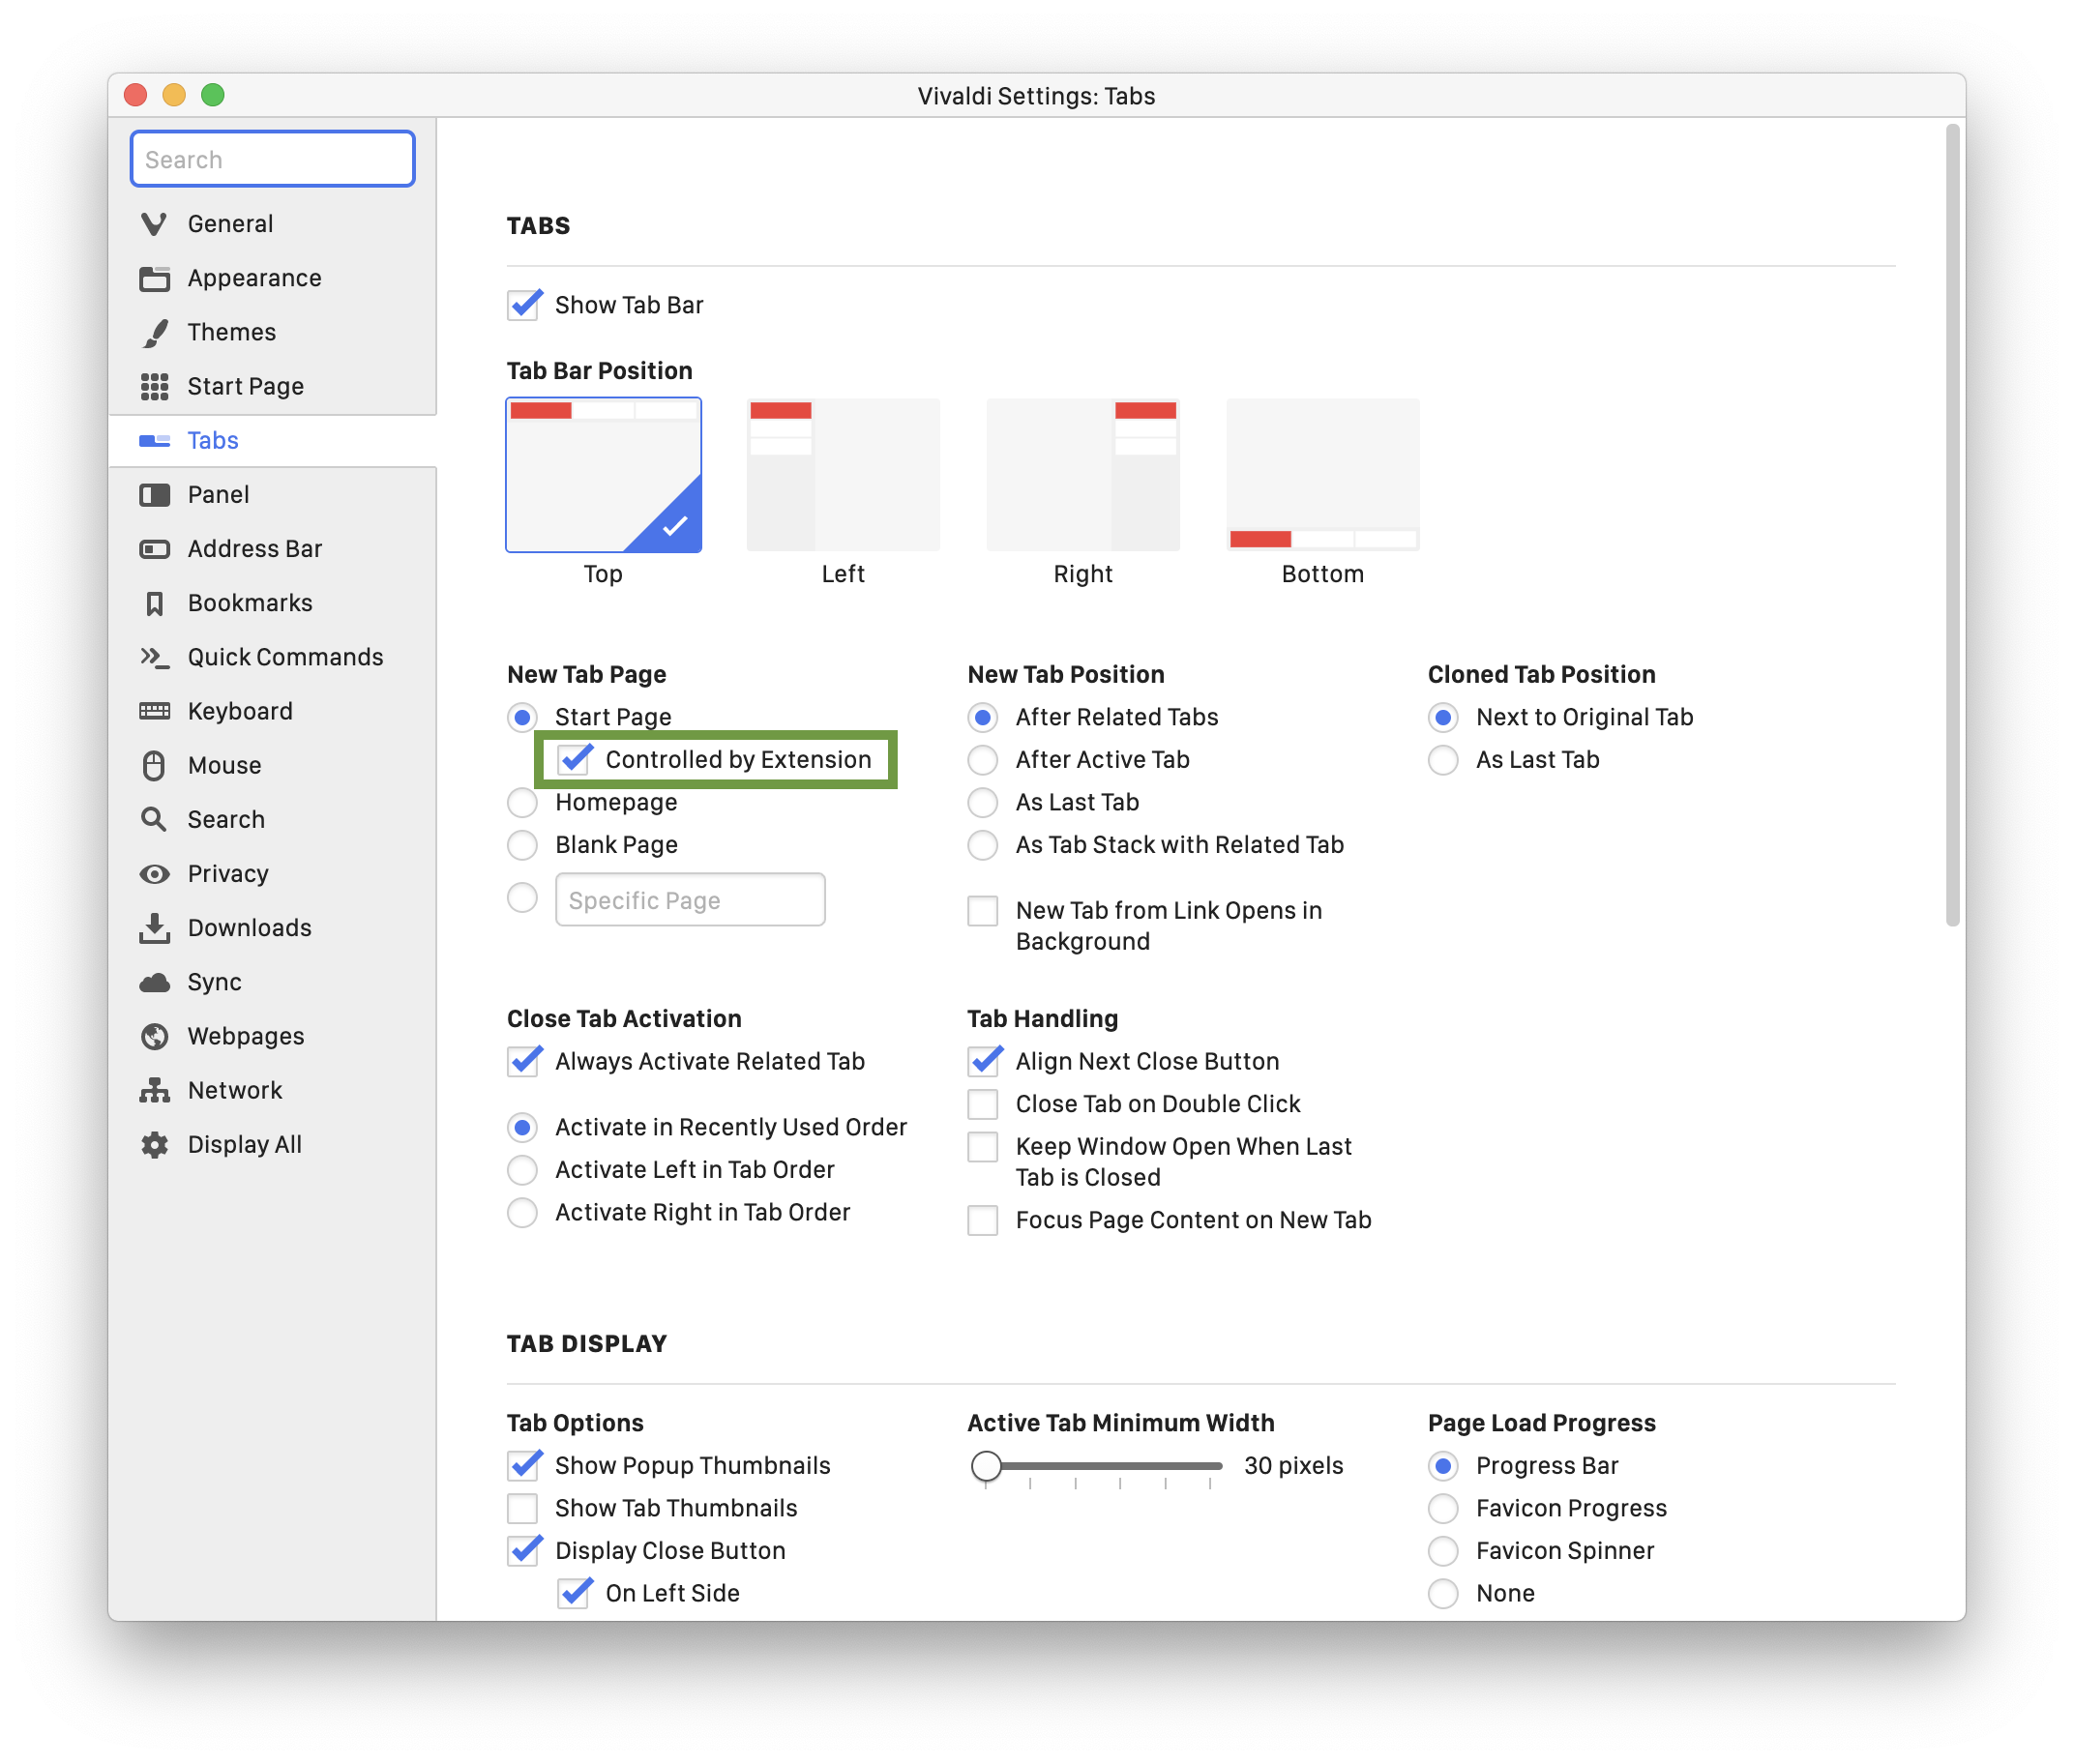Click the Network icon in sidebar
The height and width of the screenshot is (1764, 2074).
point(154,1090)
